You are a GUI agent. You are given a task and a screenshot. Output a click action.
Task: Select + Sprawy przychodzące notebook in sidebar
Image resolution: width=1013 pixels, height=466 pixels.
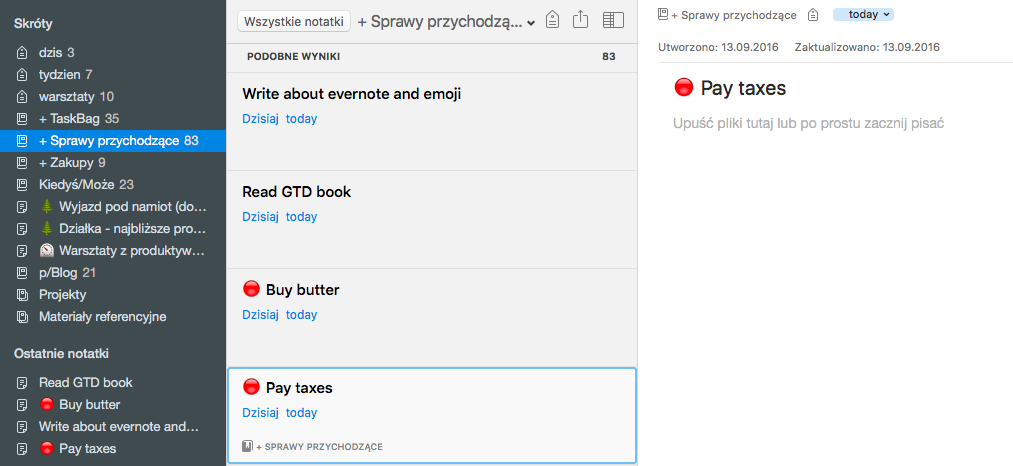(113, 140)
